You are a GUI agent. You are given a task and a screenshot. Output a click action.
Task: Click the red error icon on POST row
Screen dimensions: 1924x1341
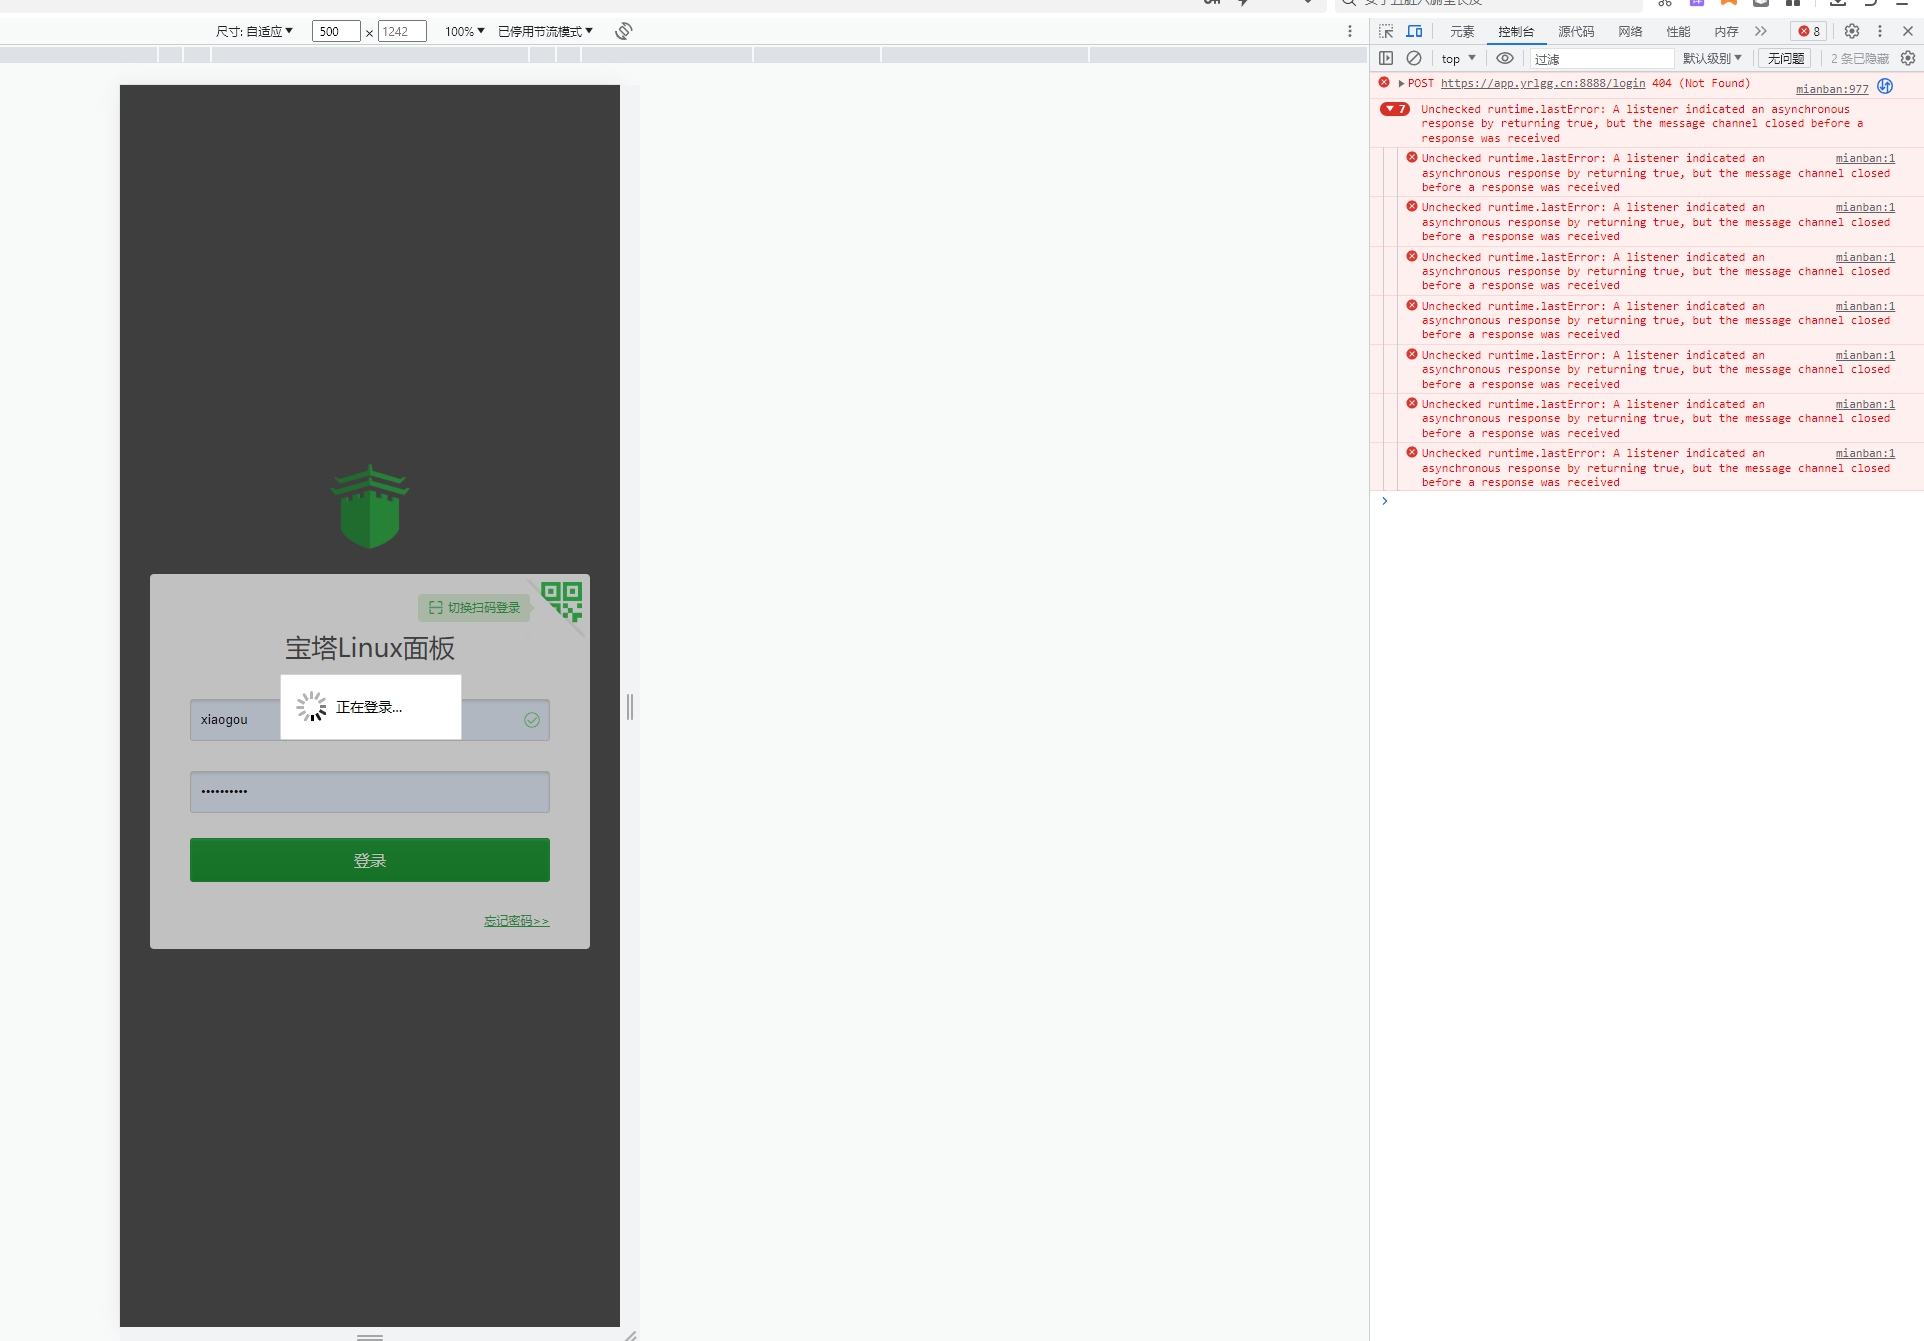tap(1384, 83)
